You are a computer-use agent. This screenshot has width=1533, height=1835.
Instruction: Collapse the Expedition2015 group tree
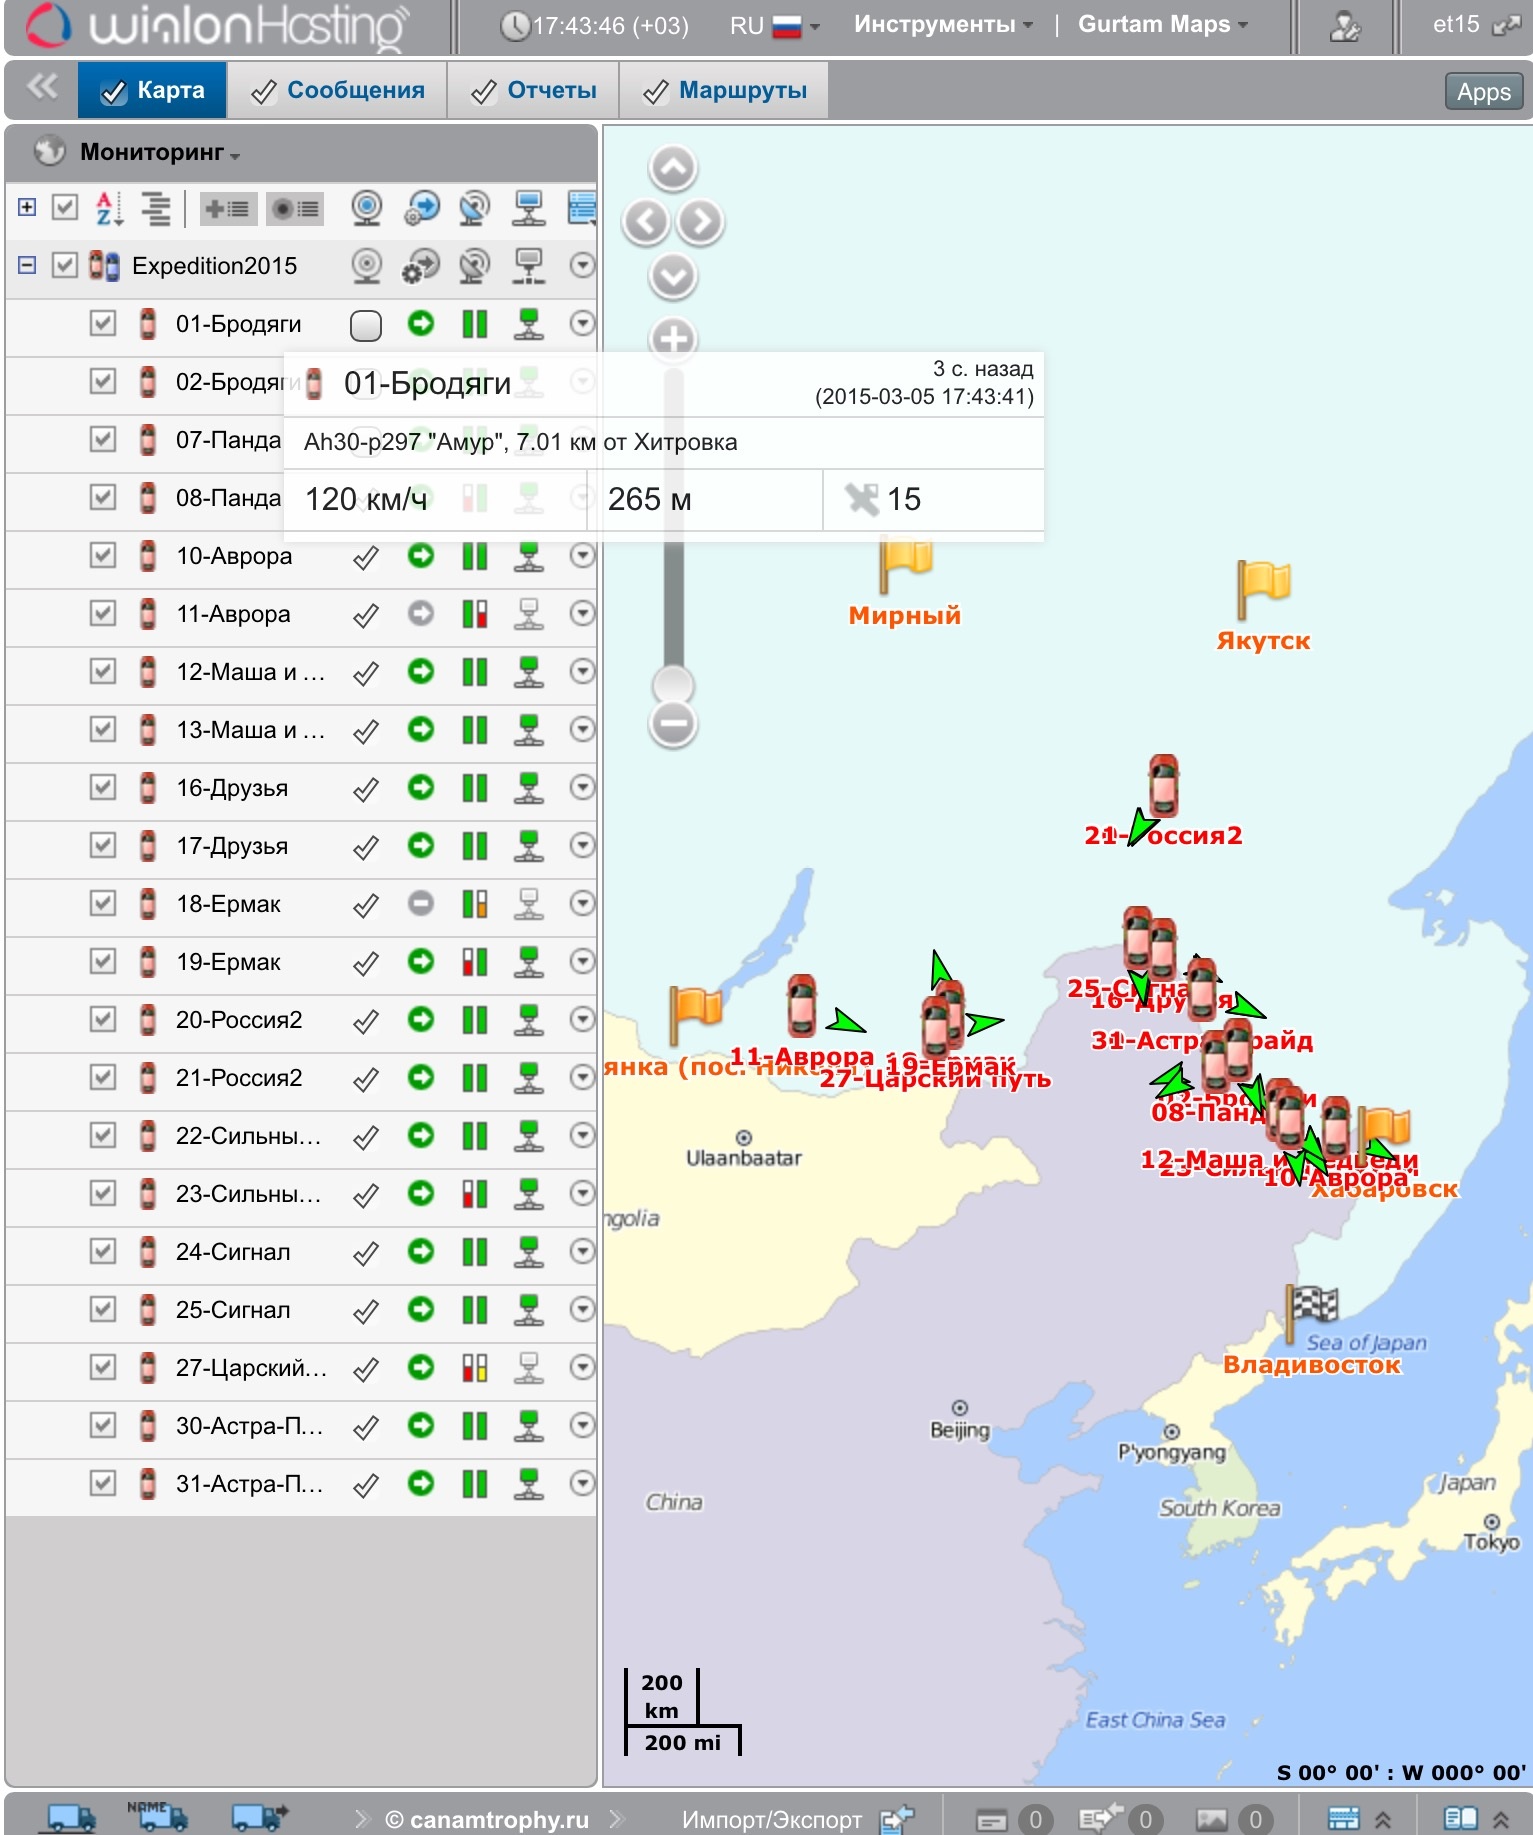coord(27,266)
